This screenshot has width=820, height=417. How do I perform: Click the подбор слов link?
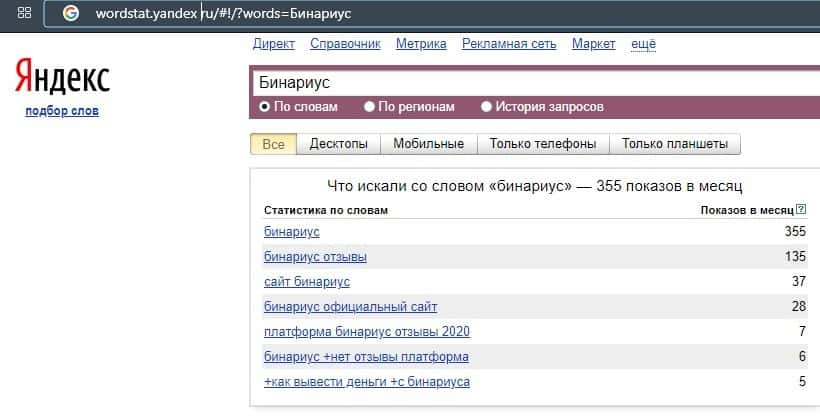pyautogui.click(x=62, y=111)
